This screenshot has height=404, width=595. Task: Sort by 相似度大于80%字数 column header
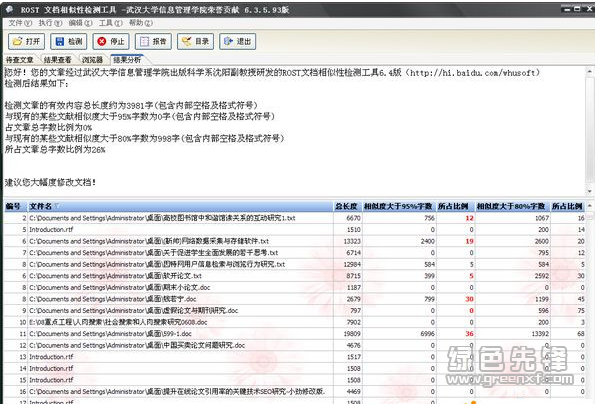click(511, 206)
